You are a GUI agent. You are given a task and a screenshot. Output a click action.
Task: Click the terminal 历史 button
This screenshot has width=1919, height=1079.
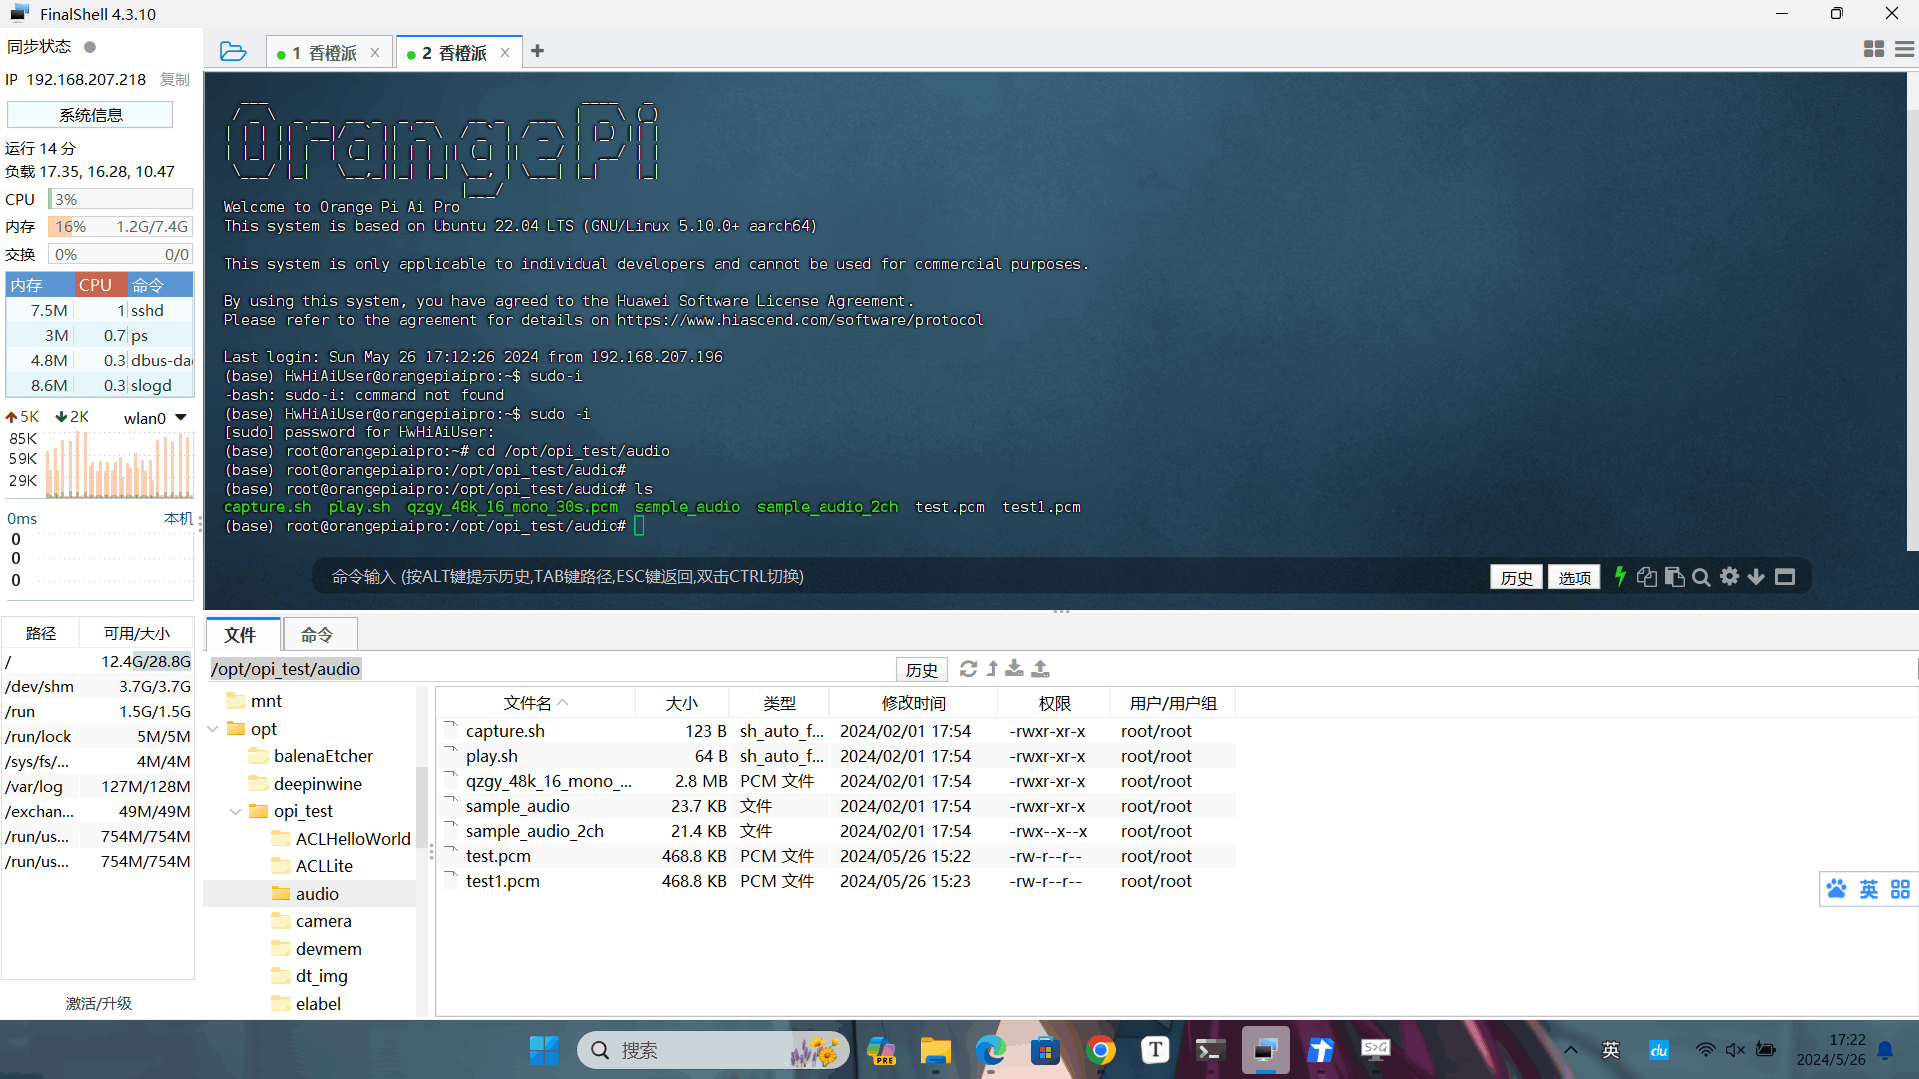pos(1516,577)
